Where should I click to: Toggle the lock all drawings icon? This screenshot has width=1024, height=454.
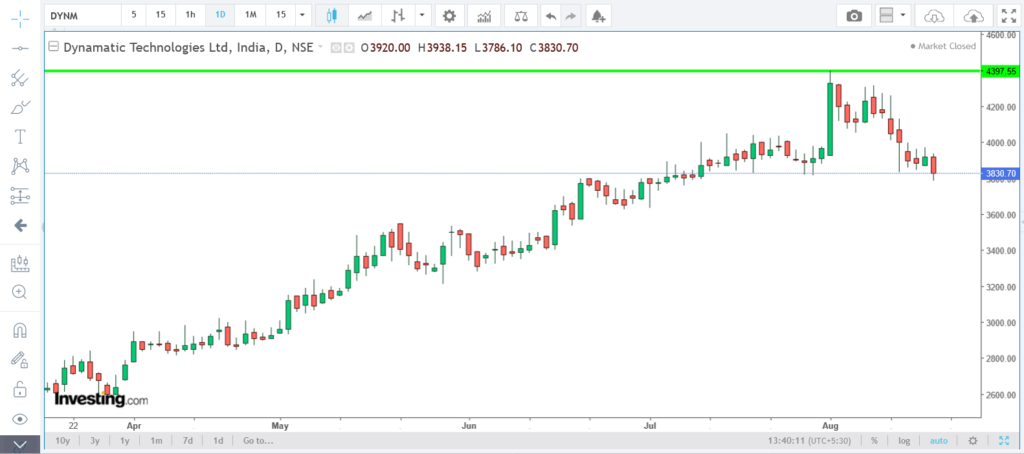click(19, 388)
